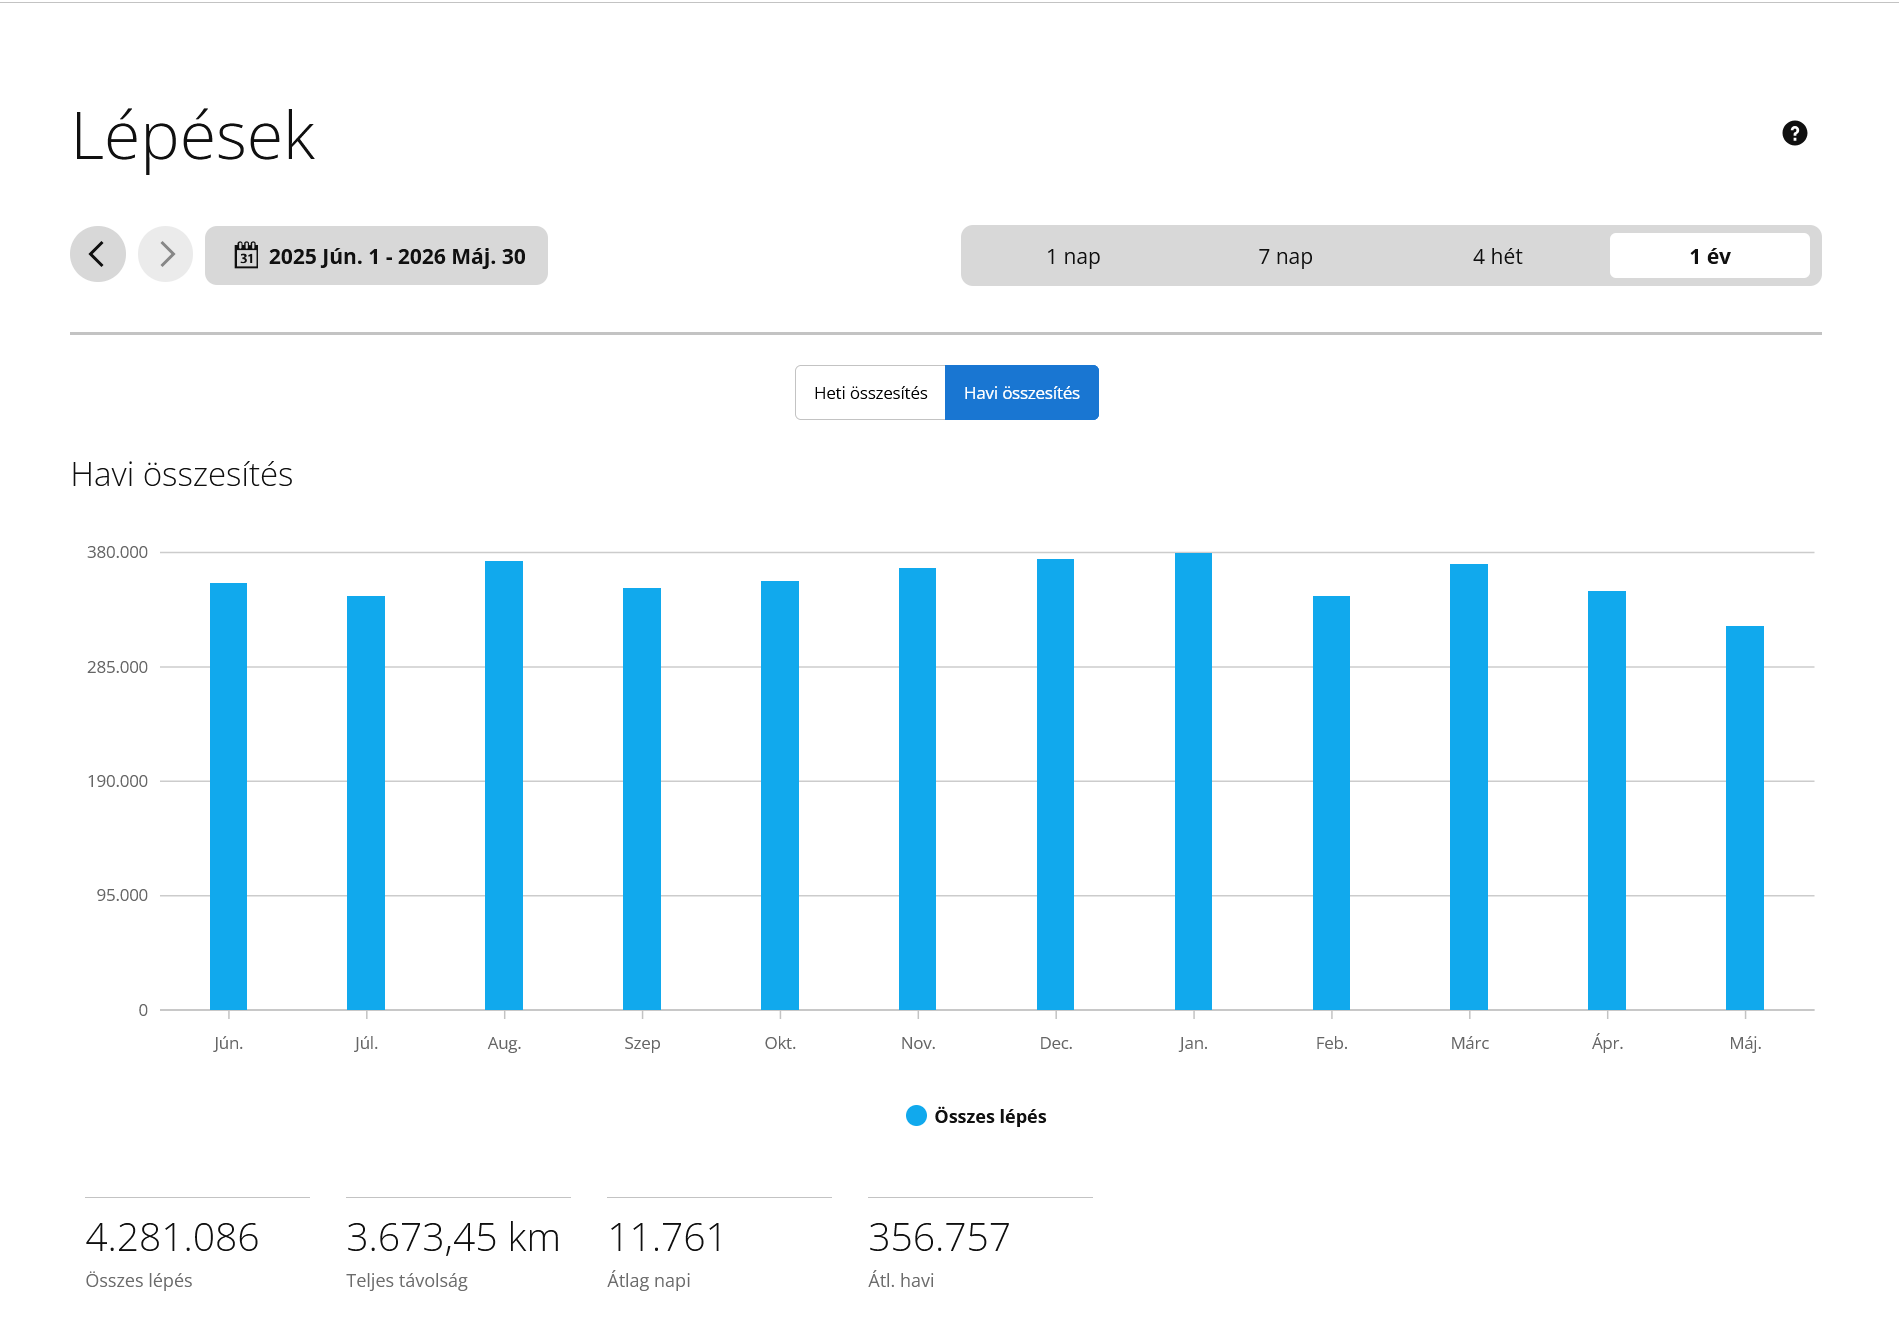Click the Dec. bar in the chart

[1055, 784]
